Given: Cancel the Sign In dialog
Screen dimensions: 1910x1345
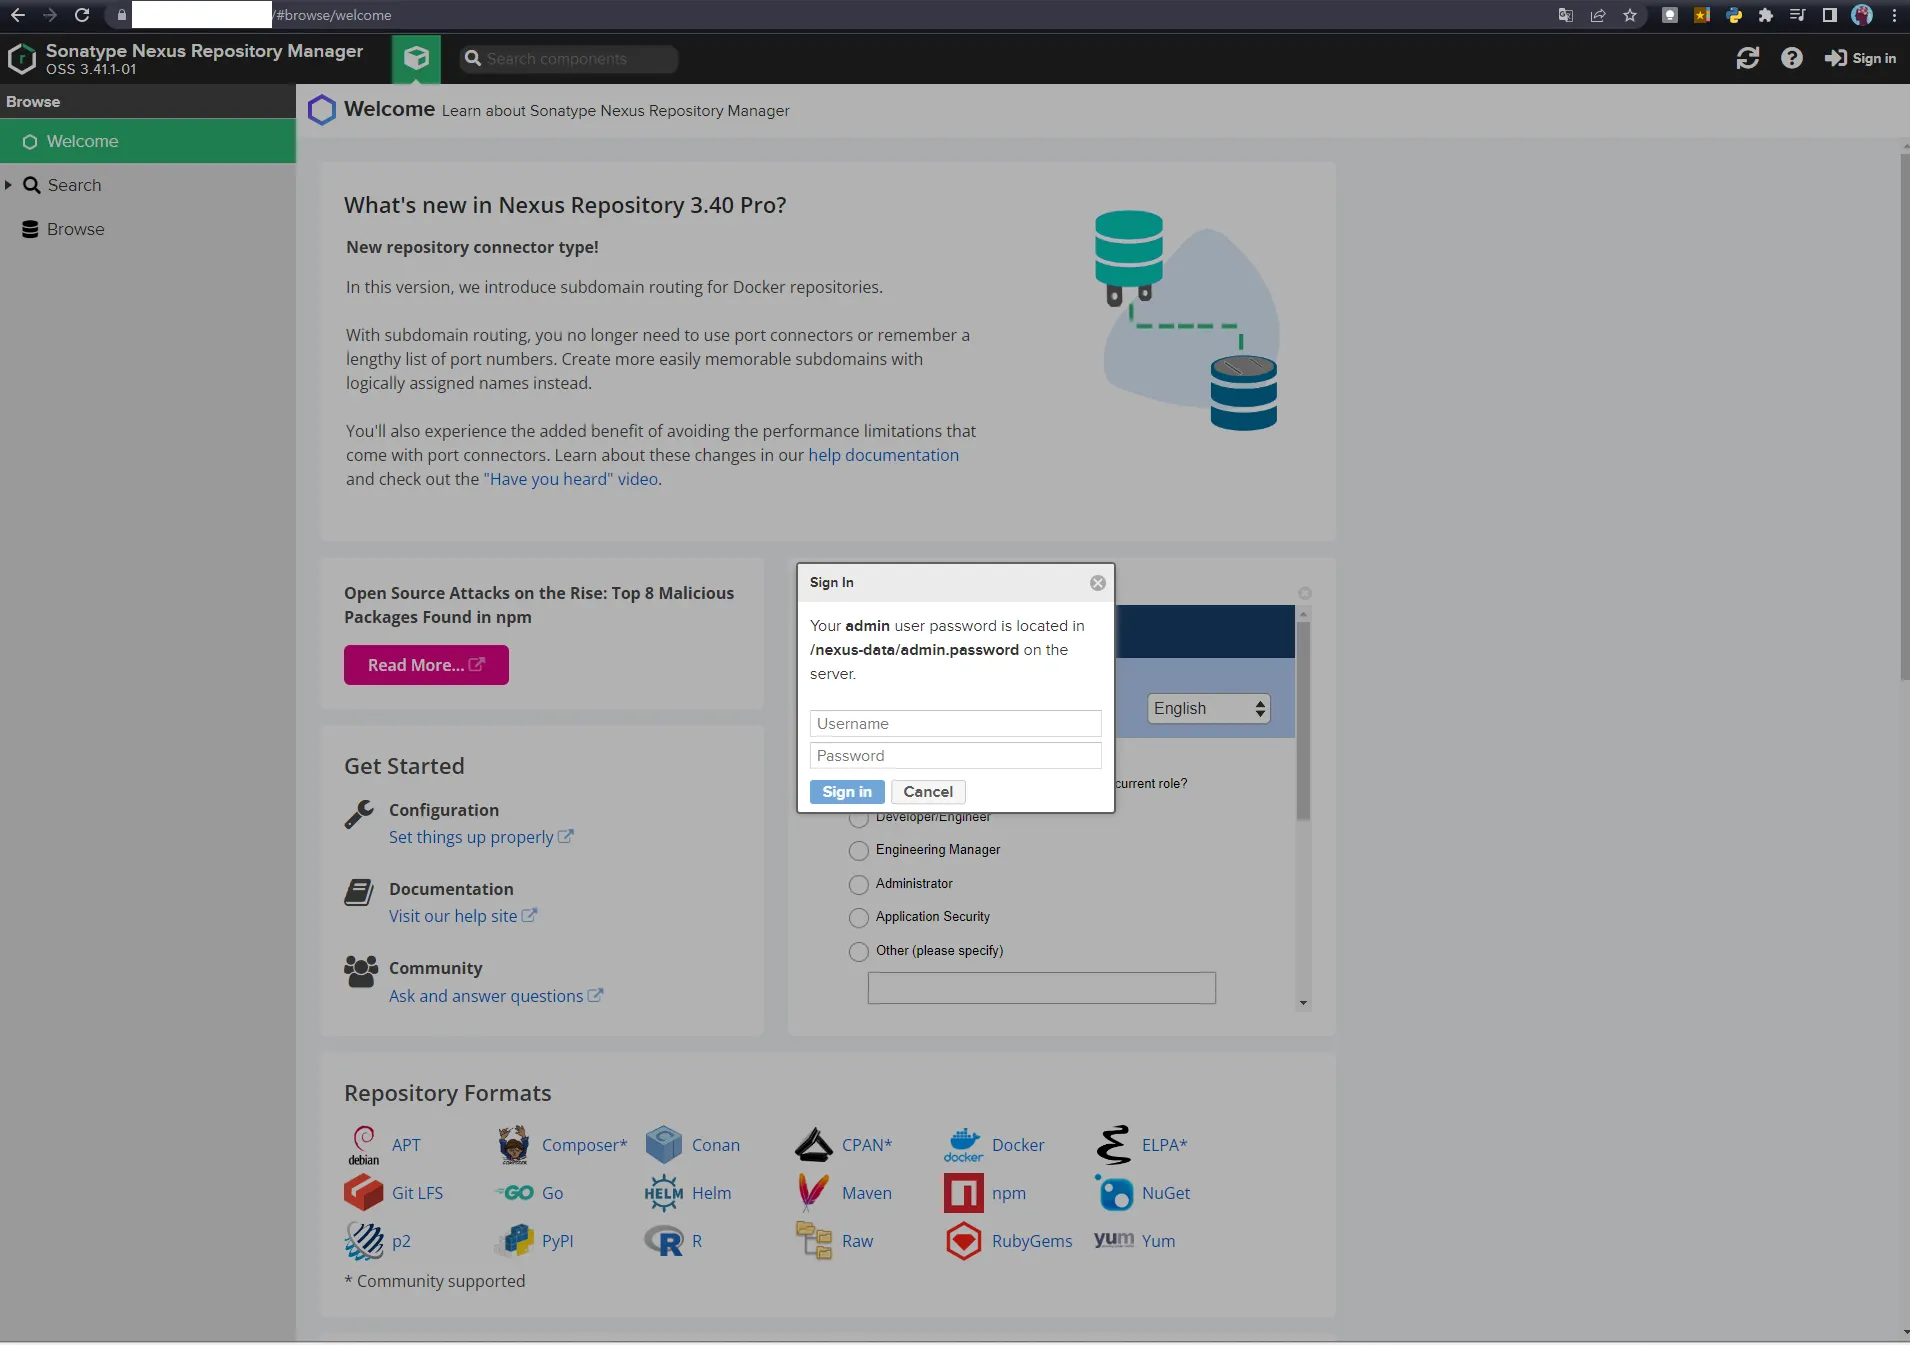Looking at the screenshot, I should (x=928, y=792).
